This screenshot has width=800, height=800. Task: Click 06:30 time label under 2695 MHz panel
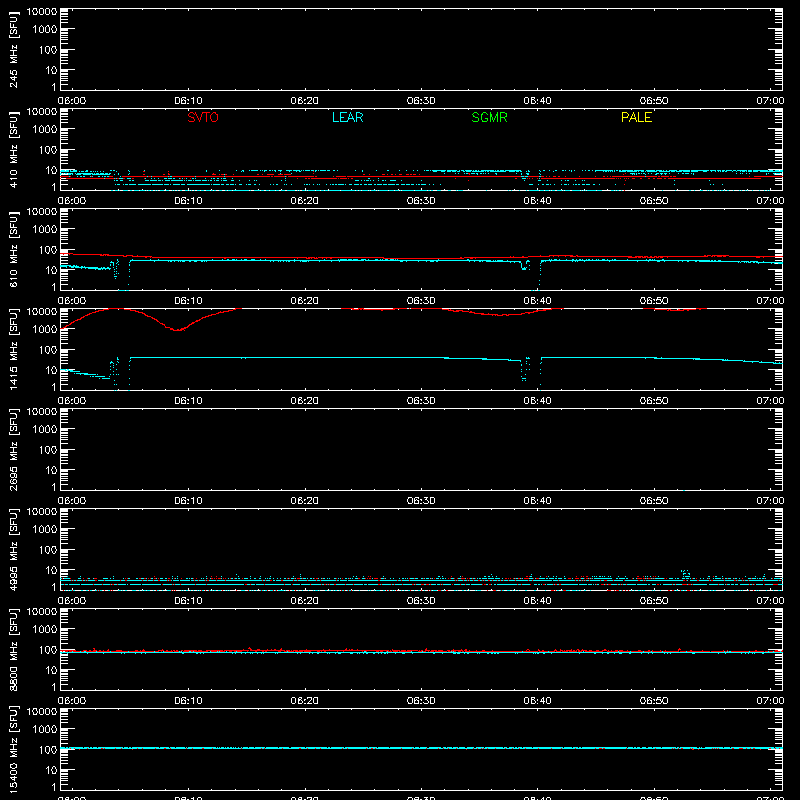[x=421, y=501]
